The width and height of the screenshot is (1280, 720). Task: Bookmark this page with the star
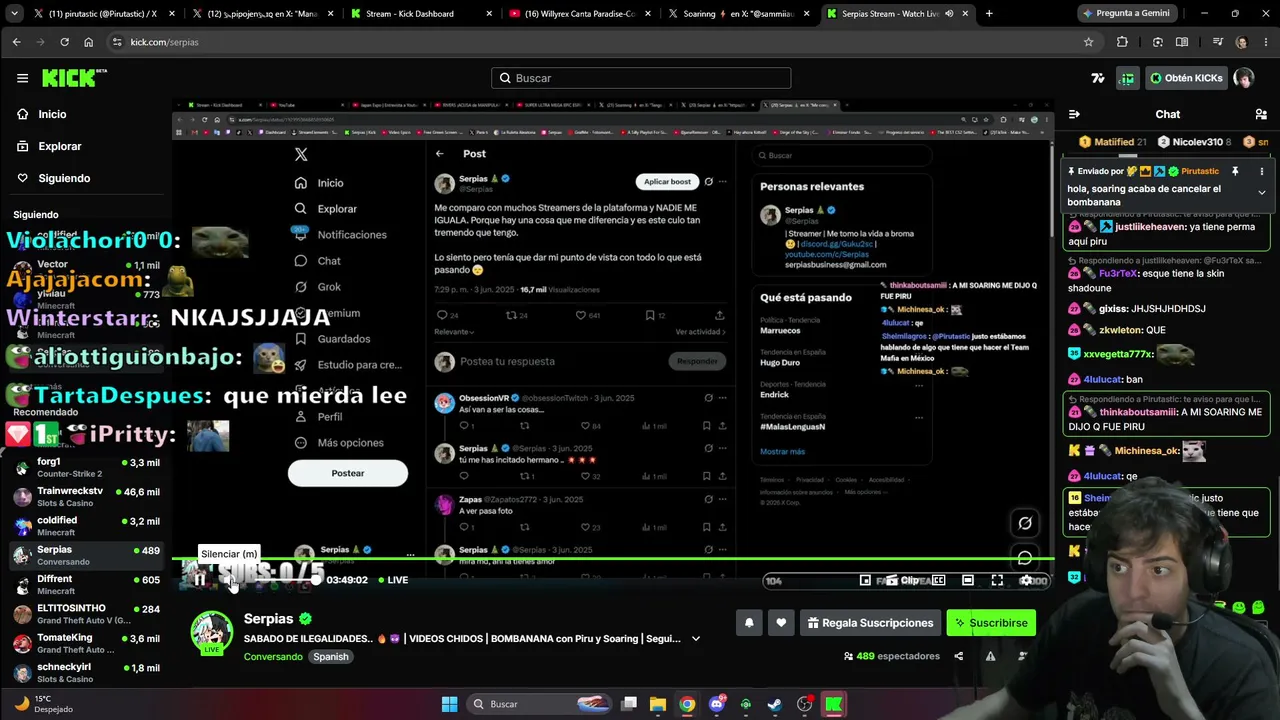pos(1089,42)
